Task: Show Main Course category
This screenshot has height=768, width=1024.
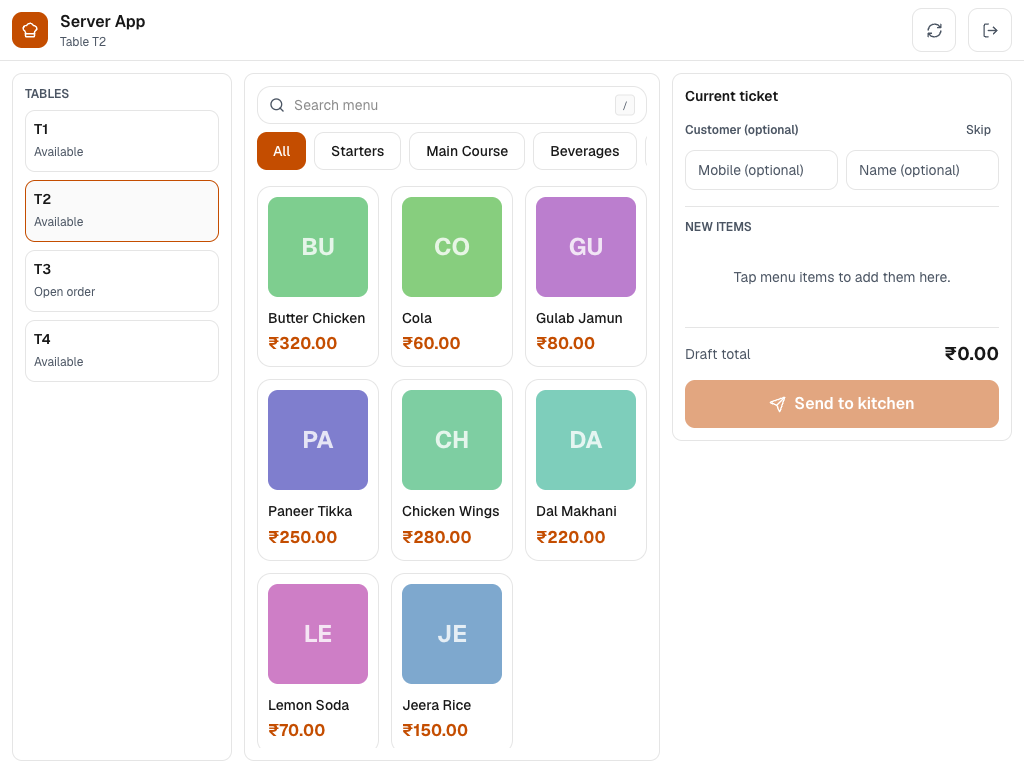Action: (x=467, y=151)
